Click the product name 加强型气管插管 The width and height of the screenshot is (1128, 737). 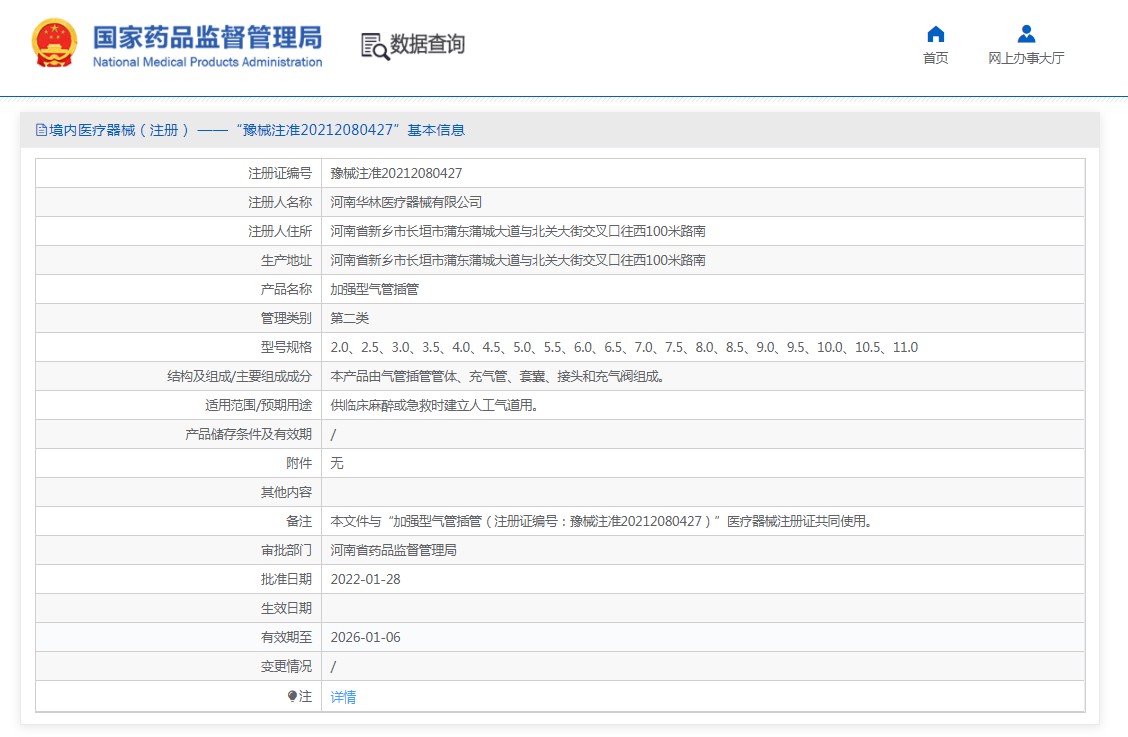pyautogui.click(x=374, y=289)
